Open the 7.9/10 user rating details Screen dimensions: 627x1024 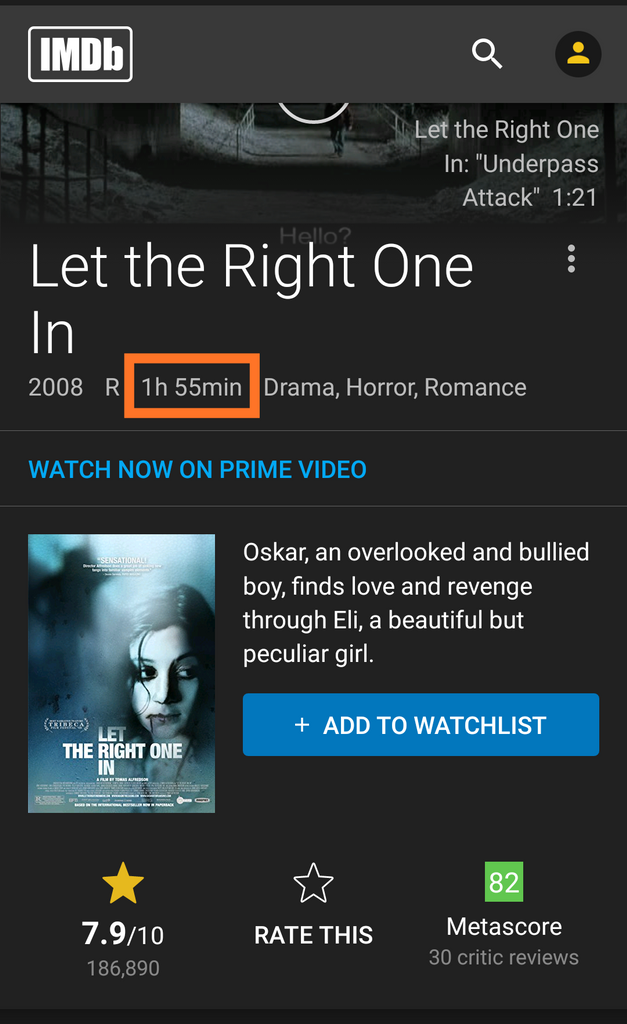coord(123,934)
